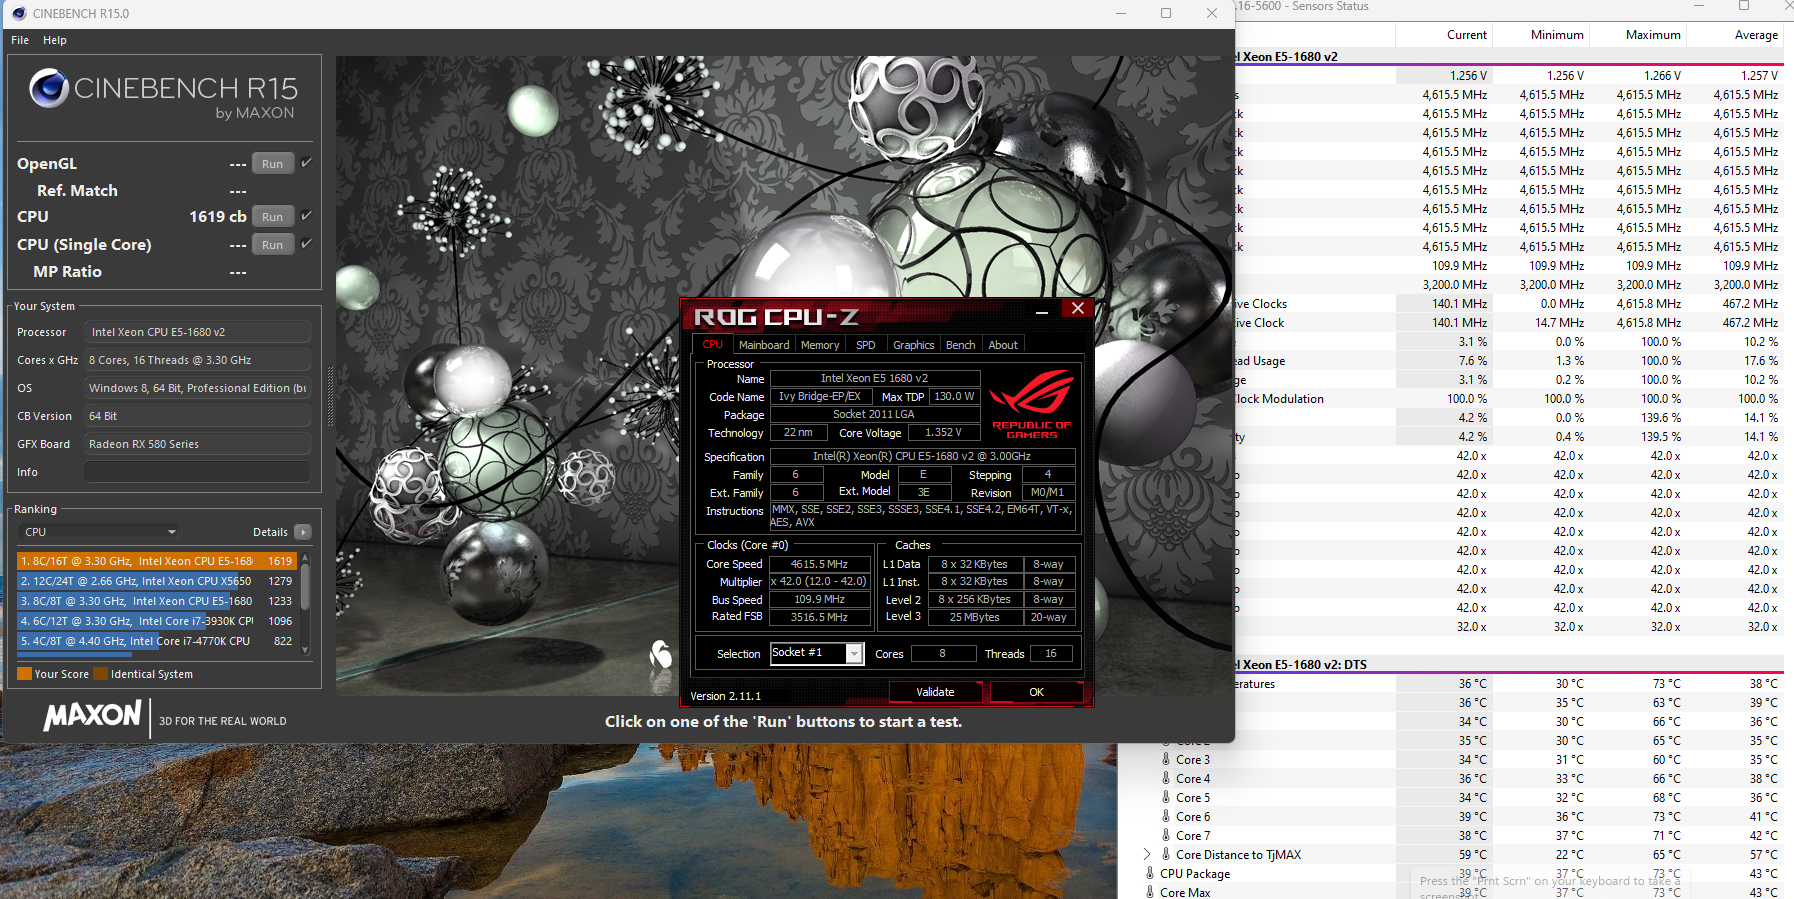Click Average column header in Sensors Status
Viewport: 1794px width, 899px height.
click(1756, 35)
